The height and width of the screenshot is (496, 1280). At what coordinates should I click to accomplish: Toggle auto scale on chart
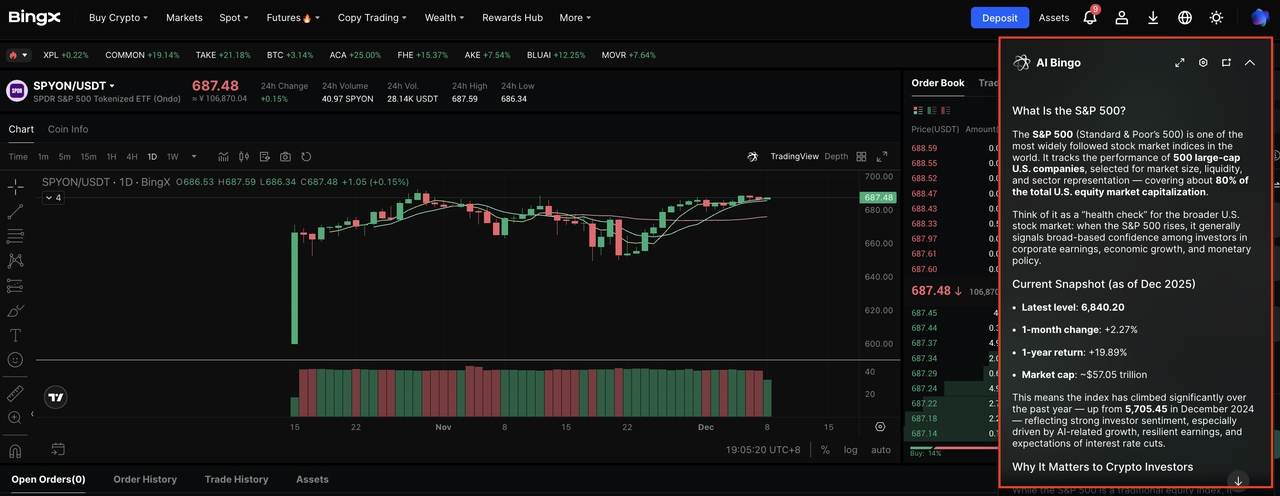click(880, 450)
